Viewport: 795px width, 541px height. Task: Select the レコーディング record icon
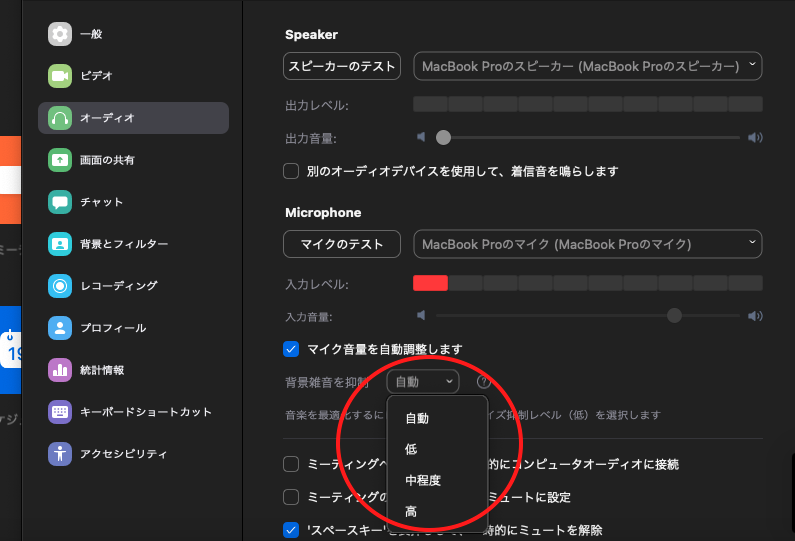pos(61,286)
